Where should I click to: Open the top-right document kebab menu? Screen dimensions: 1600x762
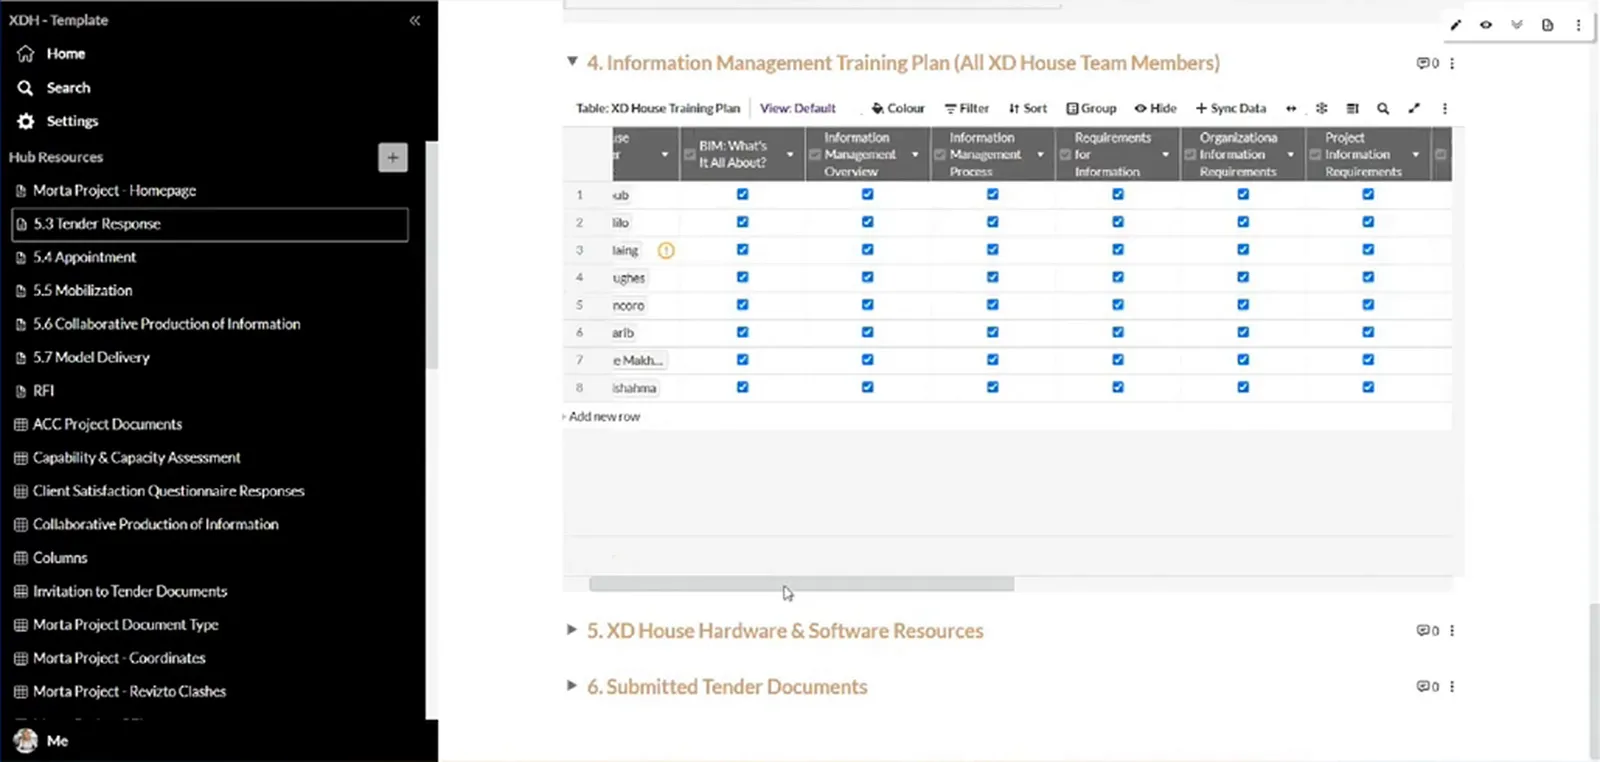[1579, 25]
